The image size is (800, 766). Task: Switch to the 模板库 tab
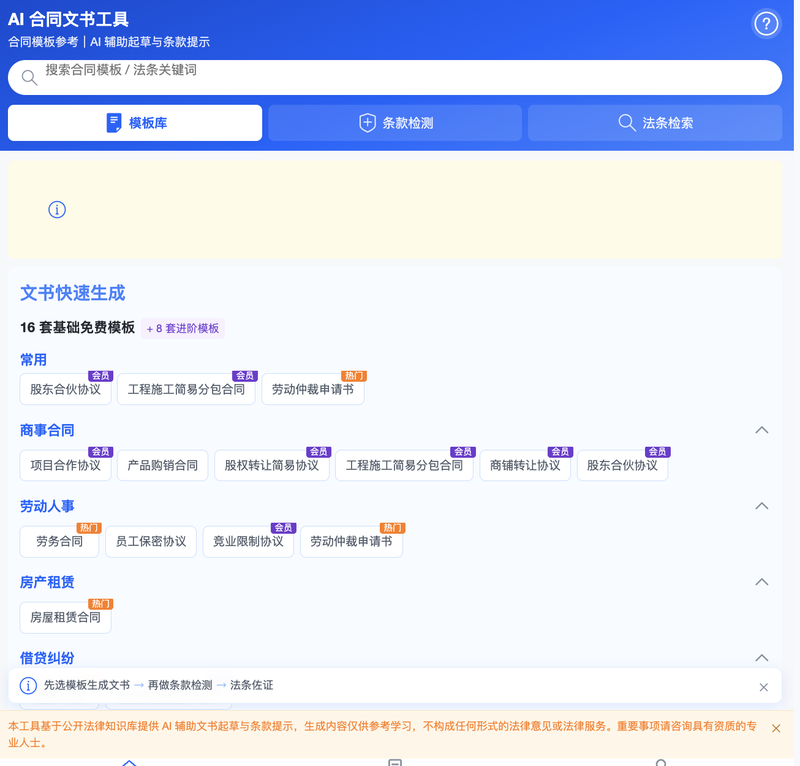[x=135, y=123]
